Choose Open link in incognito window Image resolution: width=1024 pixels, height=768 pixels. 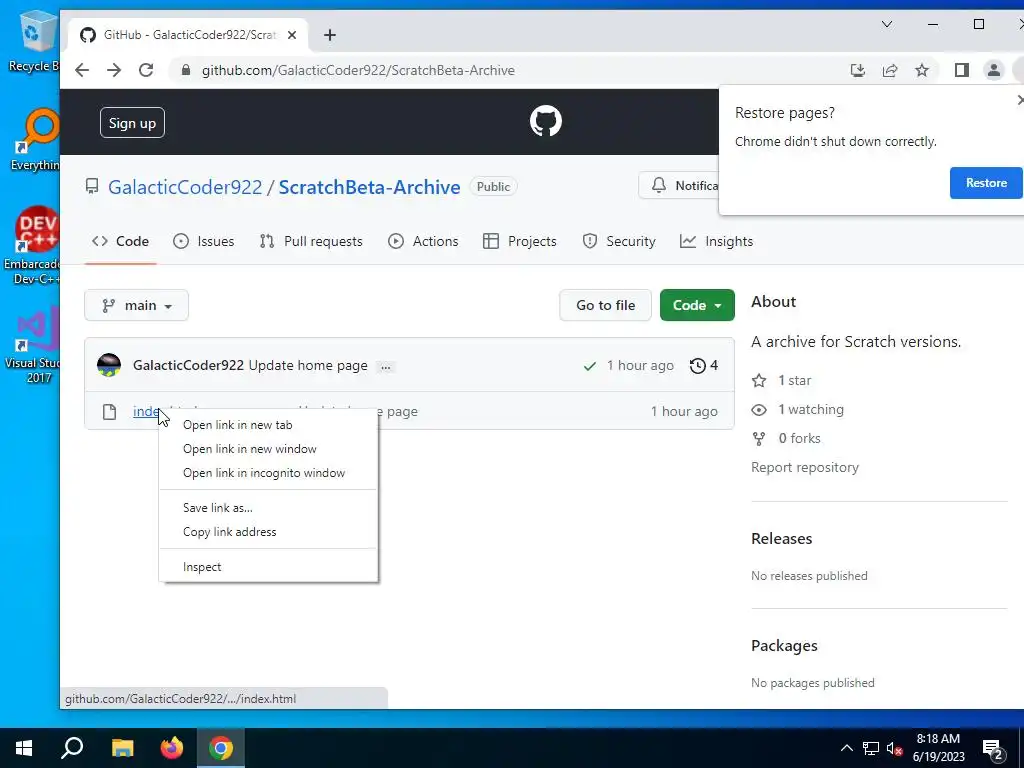point(268,473)
